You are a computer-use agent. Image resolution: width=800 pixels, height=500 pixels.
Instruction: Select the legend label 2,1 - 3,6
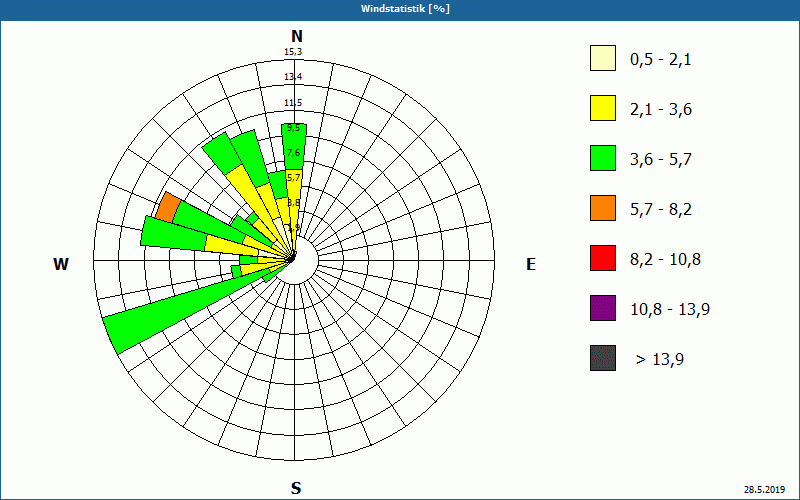tap(661, 110)
